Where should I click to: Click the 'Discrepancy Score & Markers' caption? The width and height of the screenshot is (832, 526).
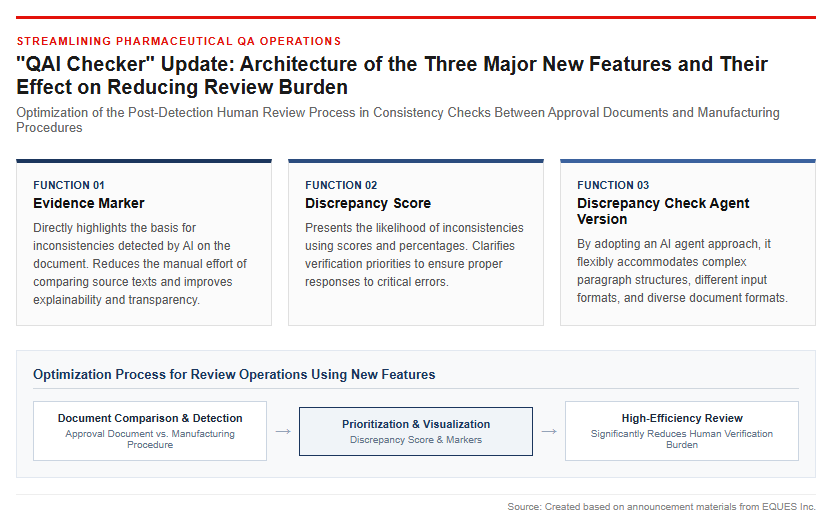416,439
